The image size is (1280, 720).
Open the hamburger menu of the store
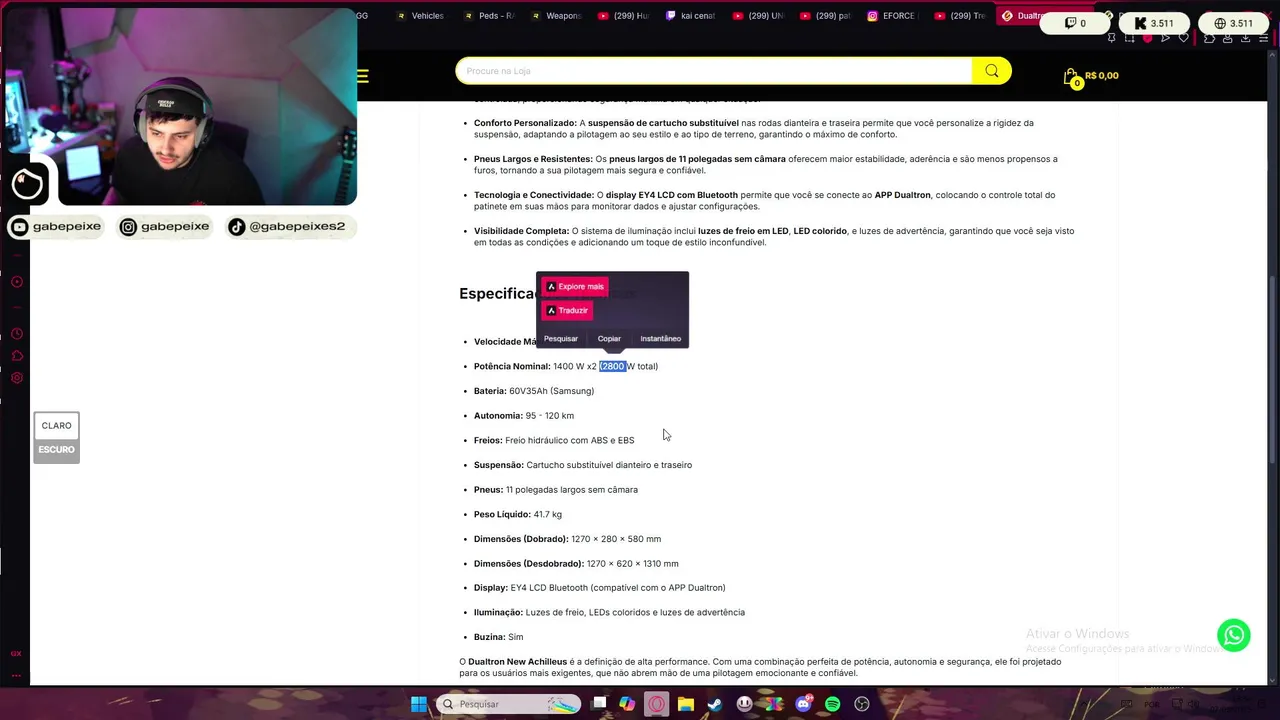[x=362, y=76]
